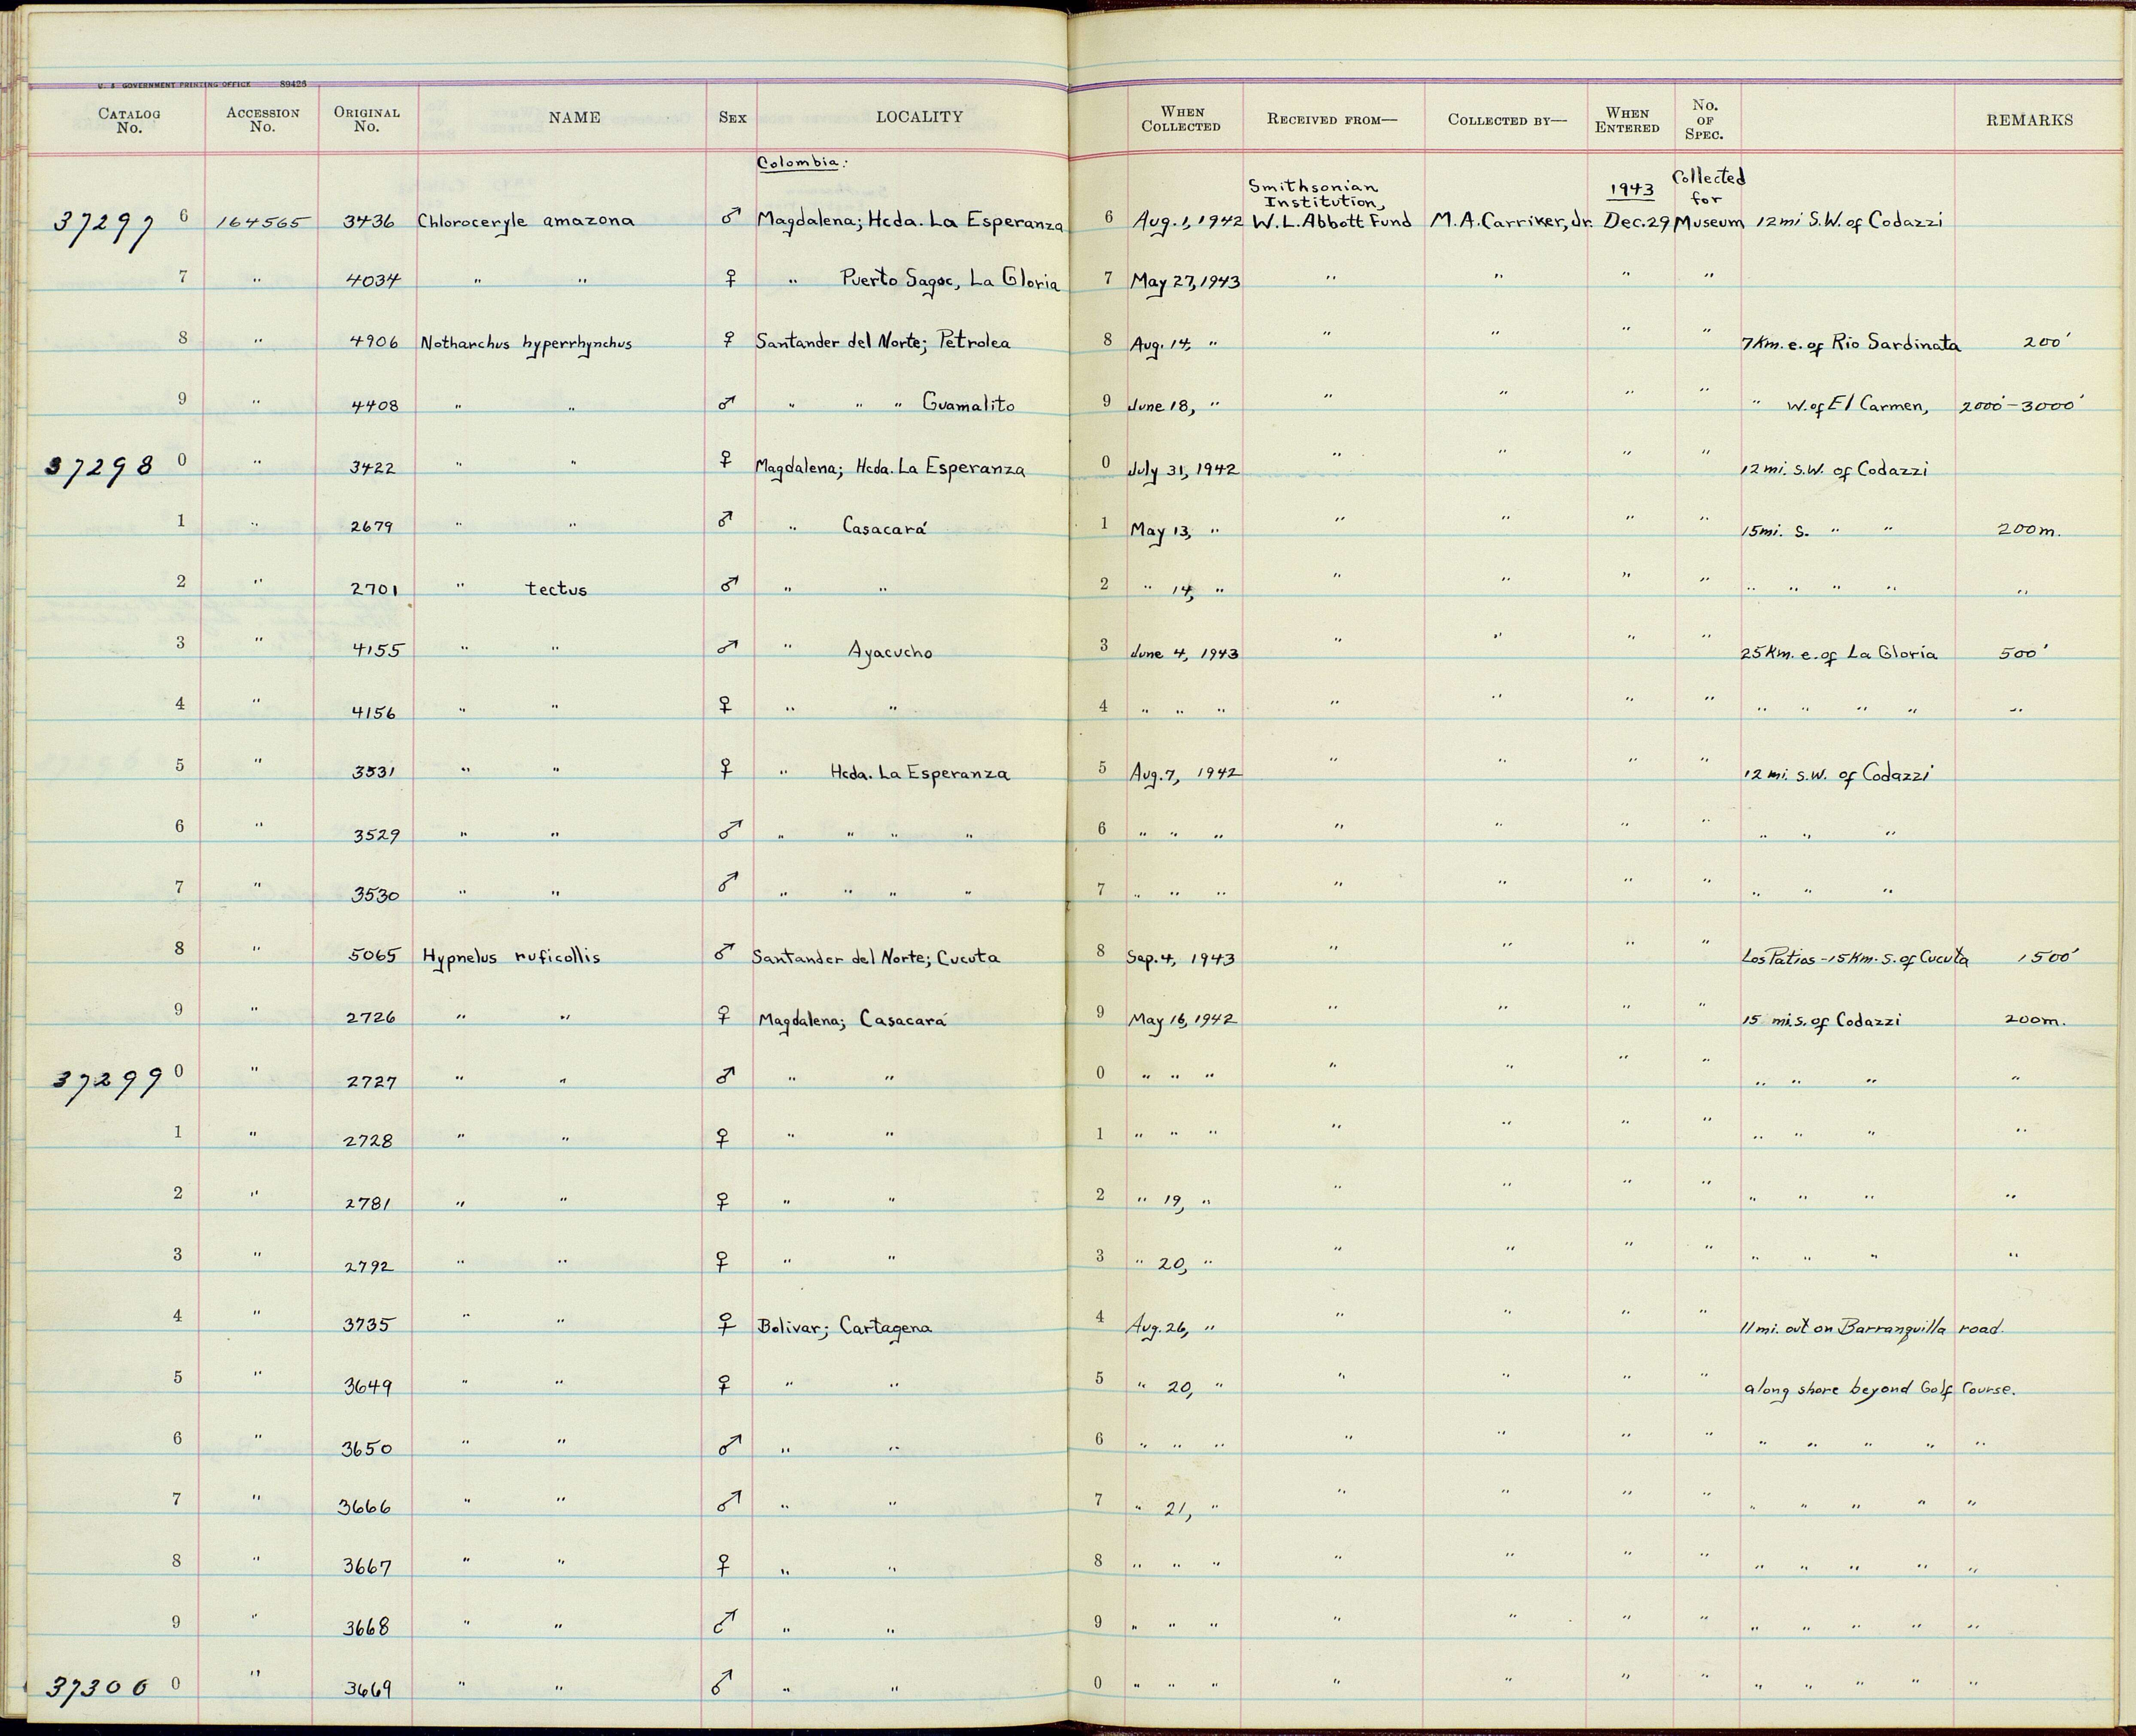2136x1736 pixels.
Task: Click original number 2726
Action: tap(371, 1018)
